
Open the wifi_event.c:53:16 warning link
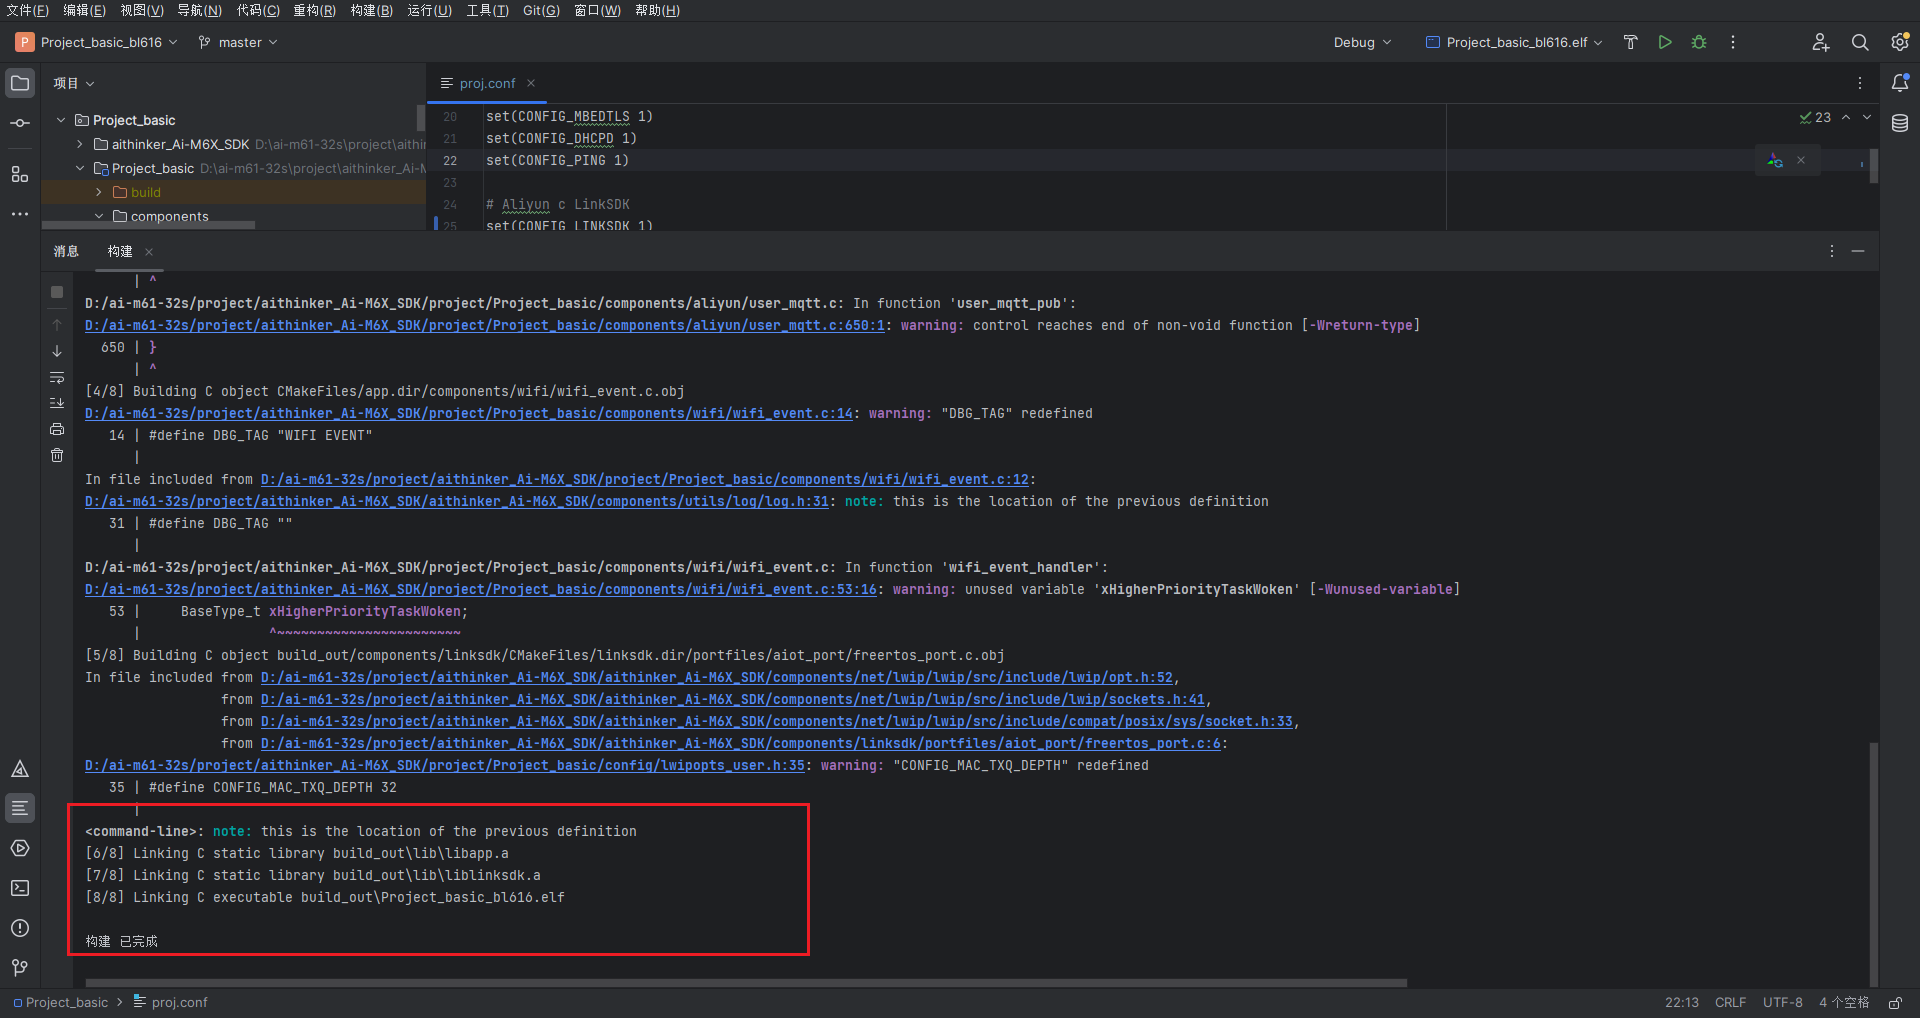click(481, 589)
